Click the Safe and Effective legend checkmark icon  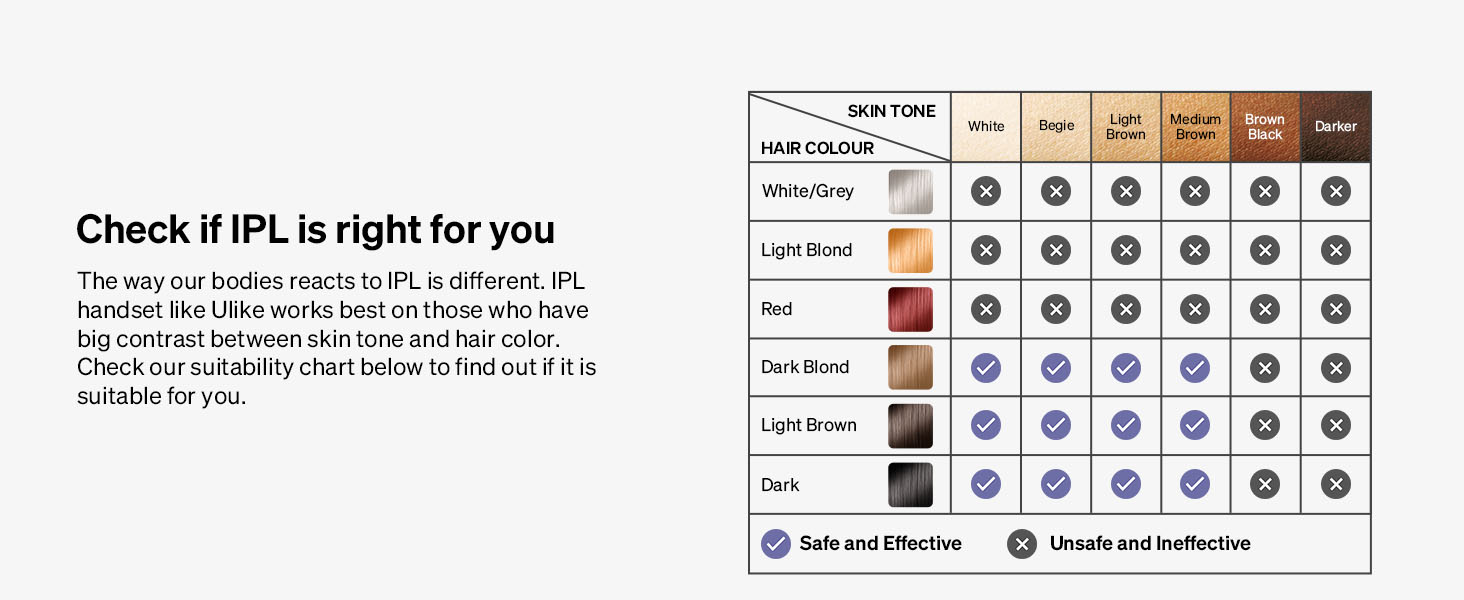(776, 544)
